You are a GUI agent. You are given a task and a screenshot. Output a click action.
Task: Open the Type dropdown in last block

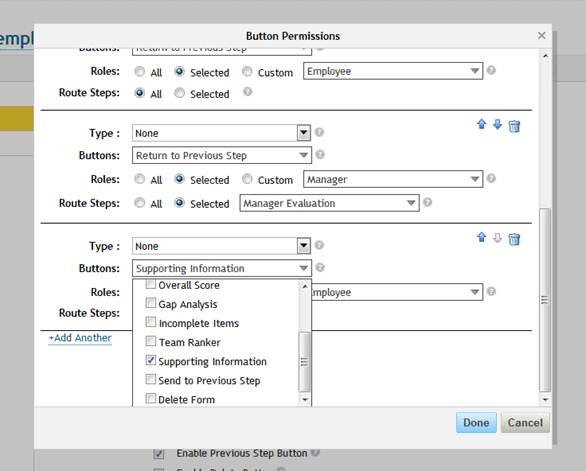221,246
